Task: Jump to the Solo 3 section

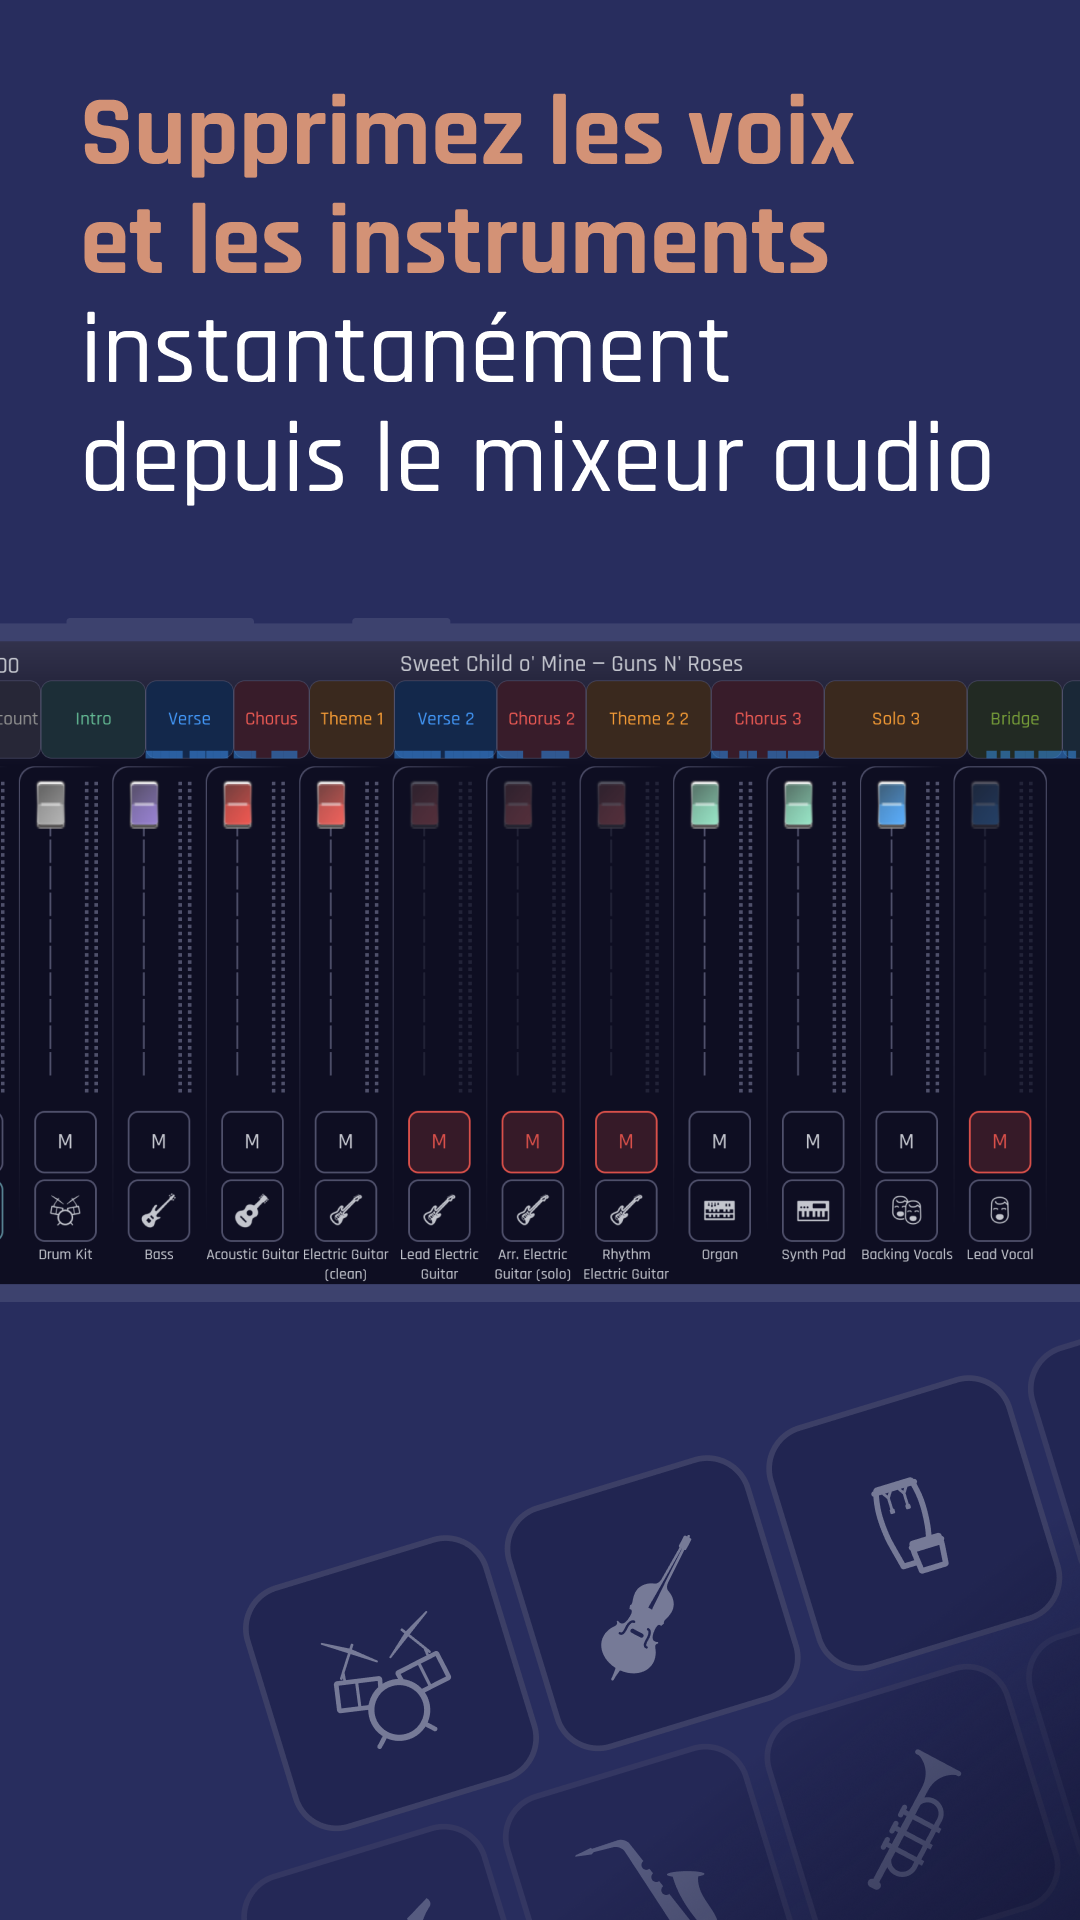Action: (x=896, y=719)
